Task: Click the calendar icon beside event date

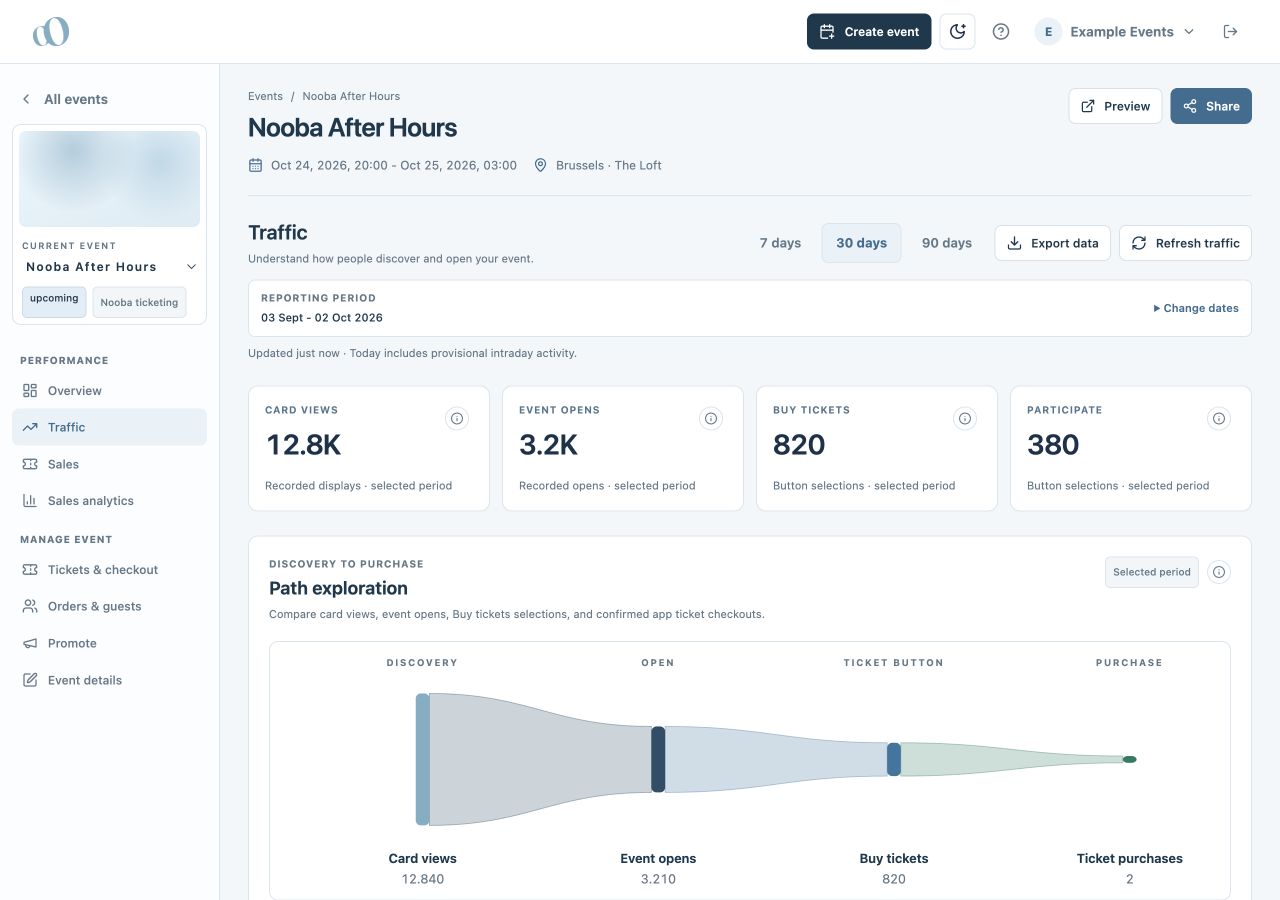Action: pyautogui.click(x=255, y=165)
